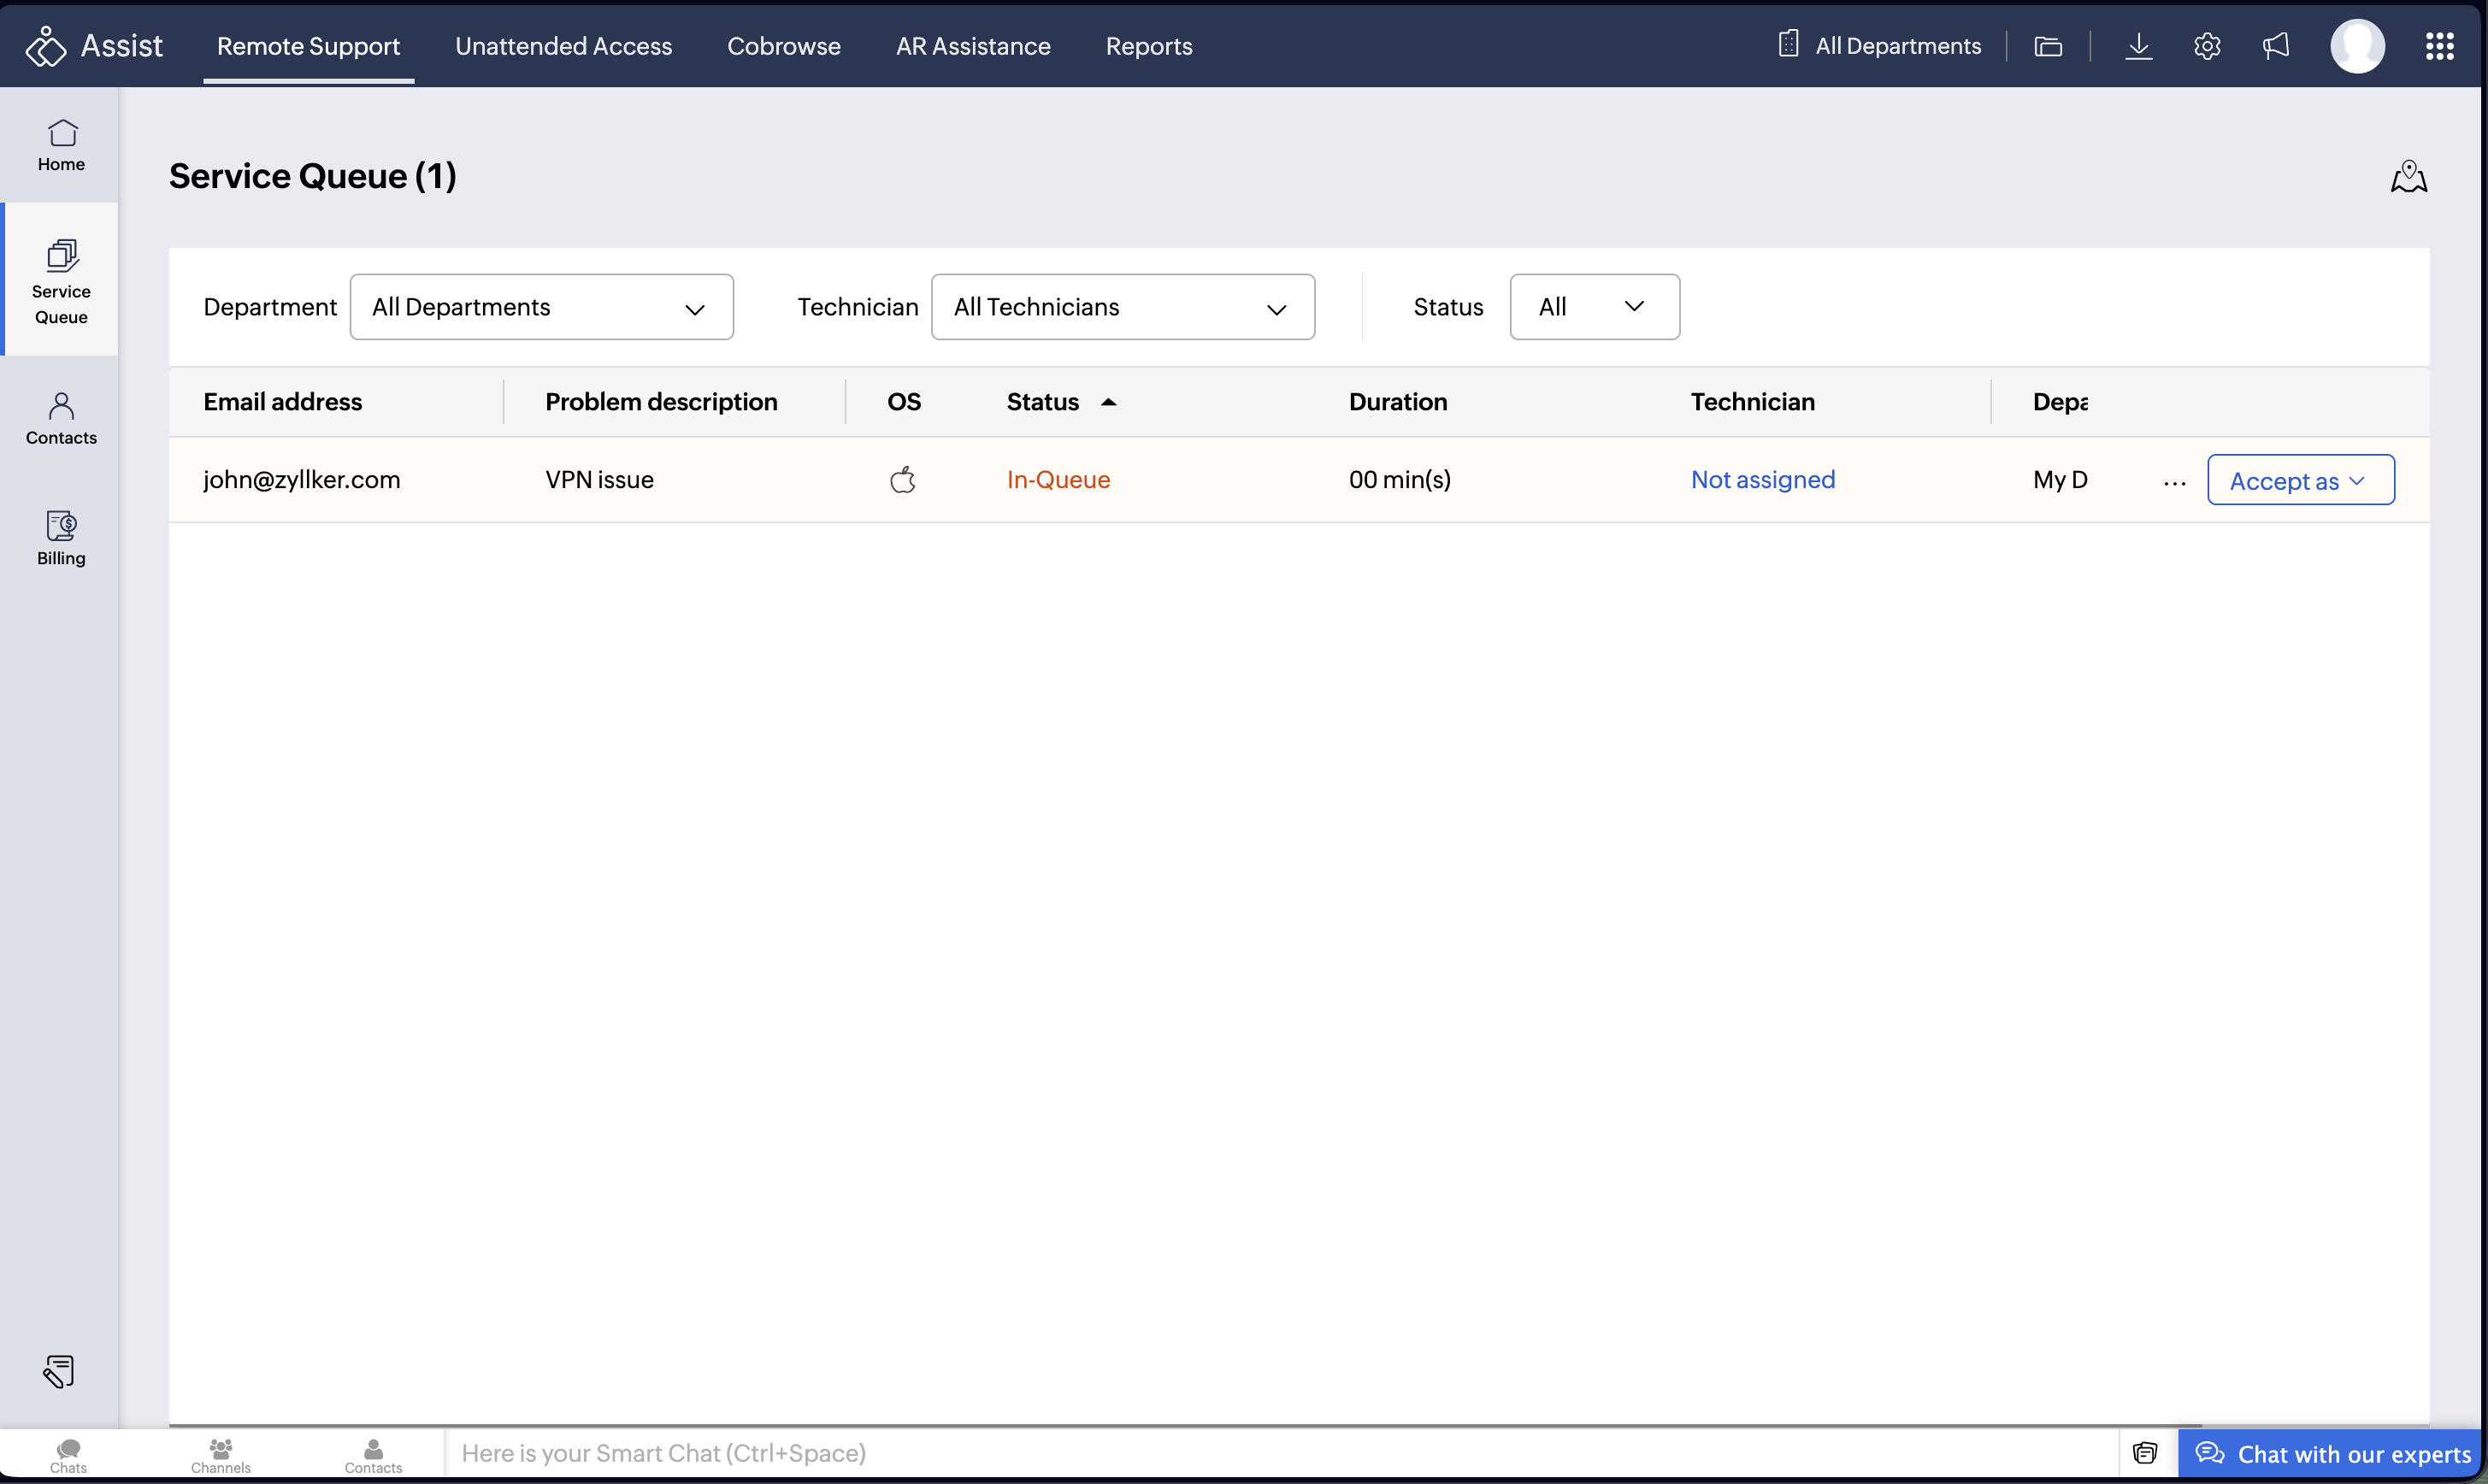Image resolution: width=2488 pixels, height=1484 pixels.
Task: Click the Smart Chat input field
Action: [1280, 1453]
